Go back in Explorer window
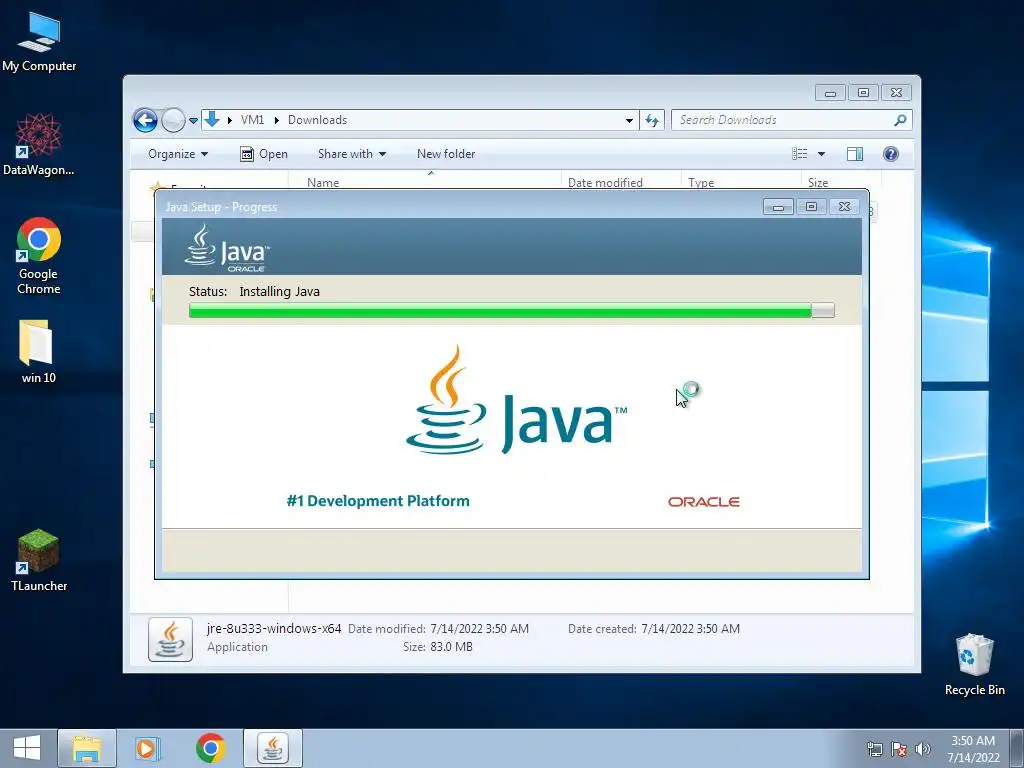Screen dimensions: 1024x768 [145, 120]
